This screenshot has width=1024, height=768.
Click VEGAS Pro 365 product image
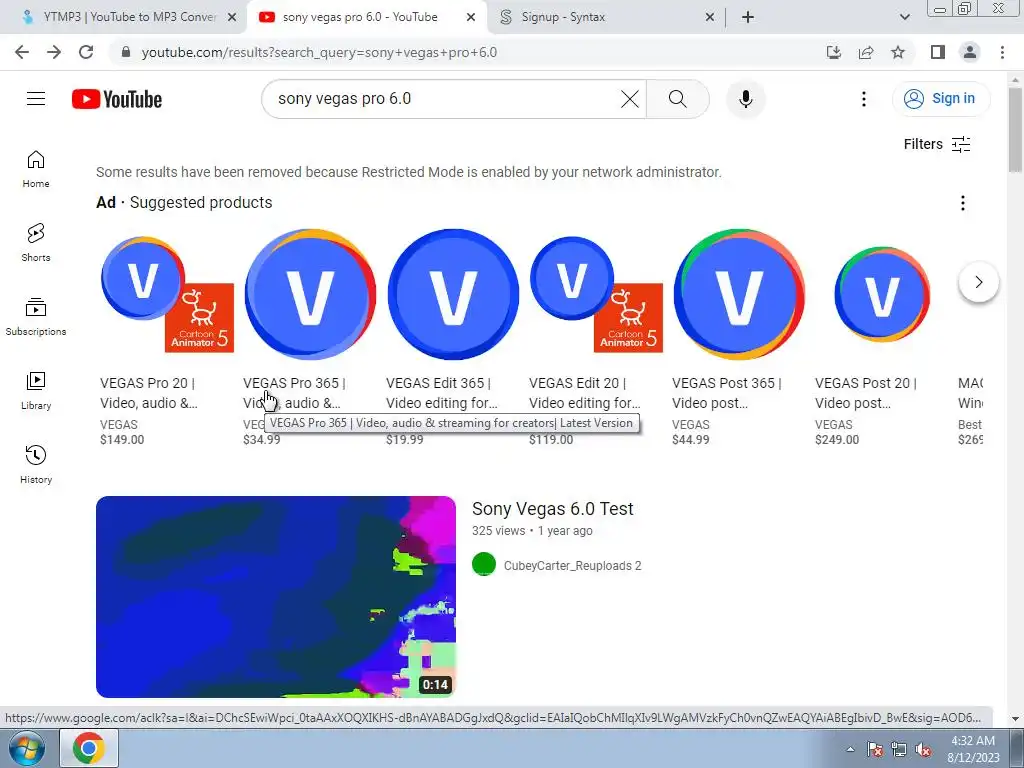pyautogui.click(x=310, y=294)
